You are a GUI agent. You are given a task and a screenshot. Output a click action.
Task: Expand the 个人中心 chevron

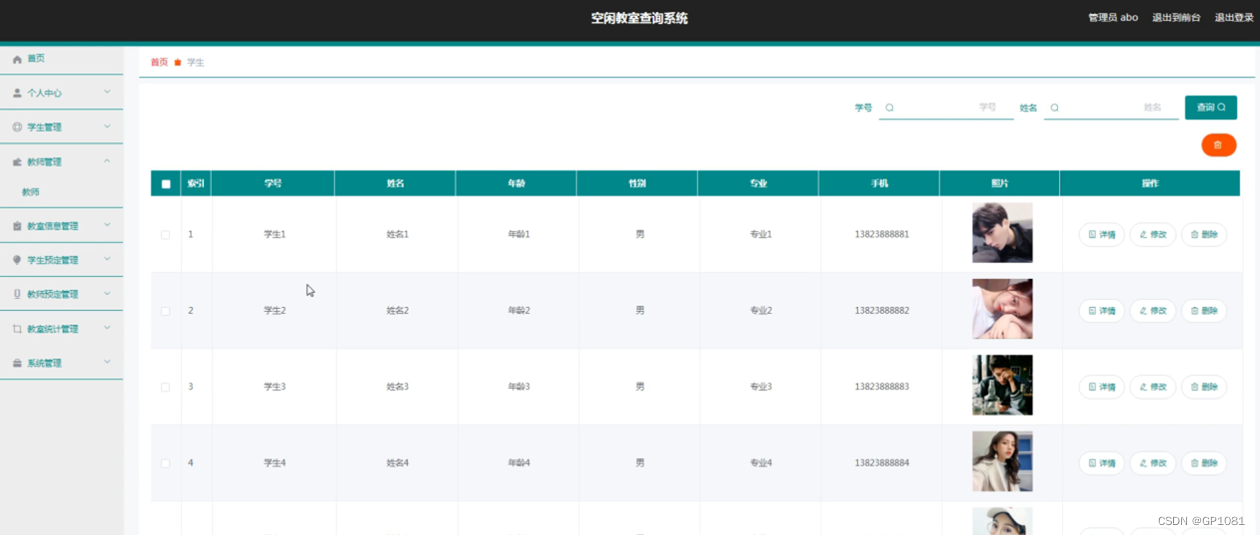click(107, 92)
